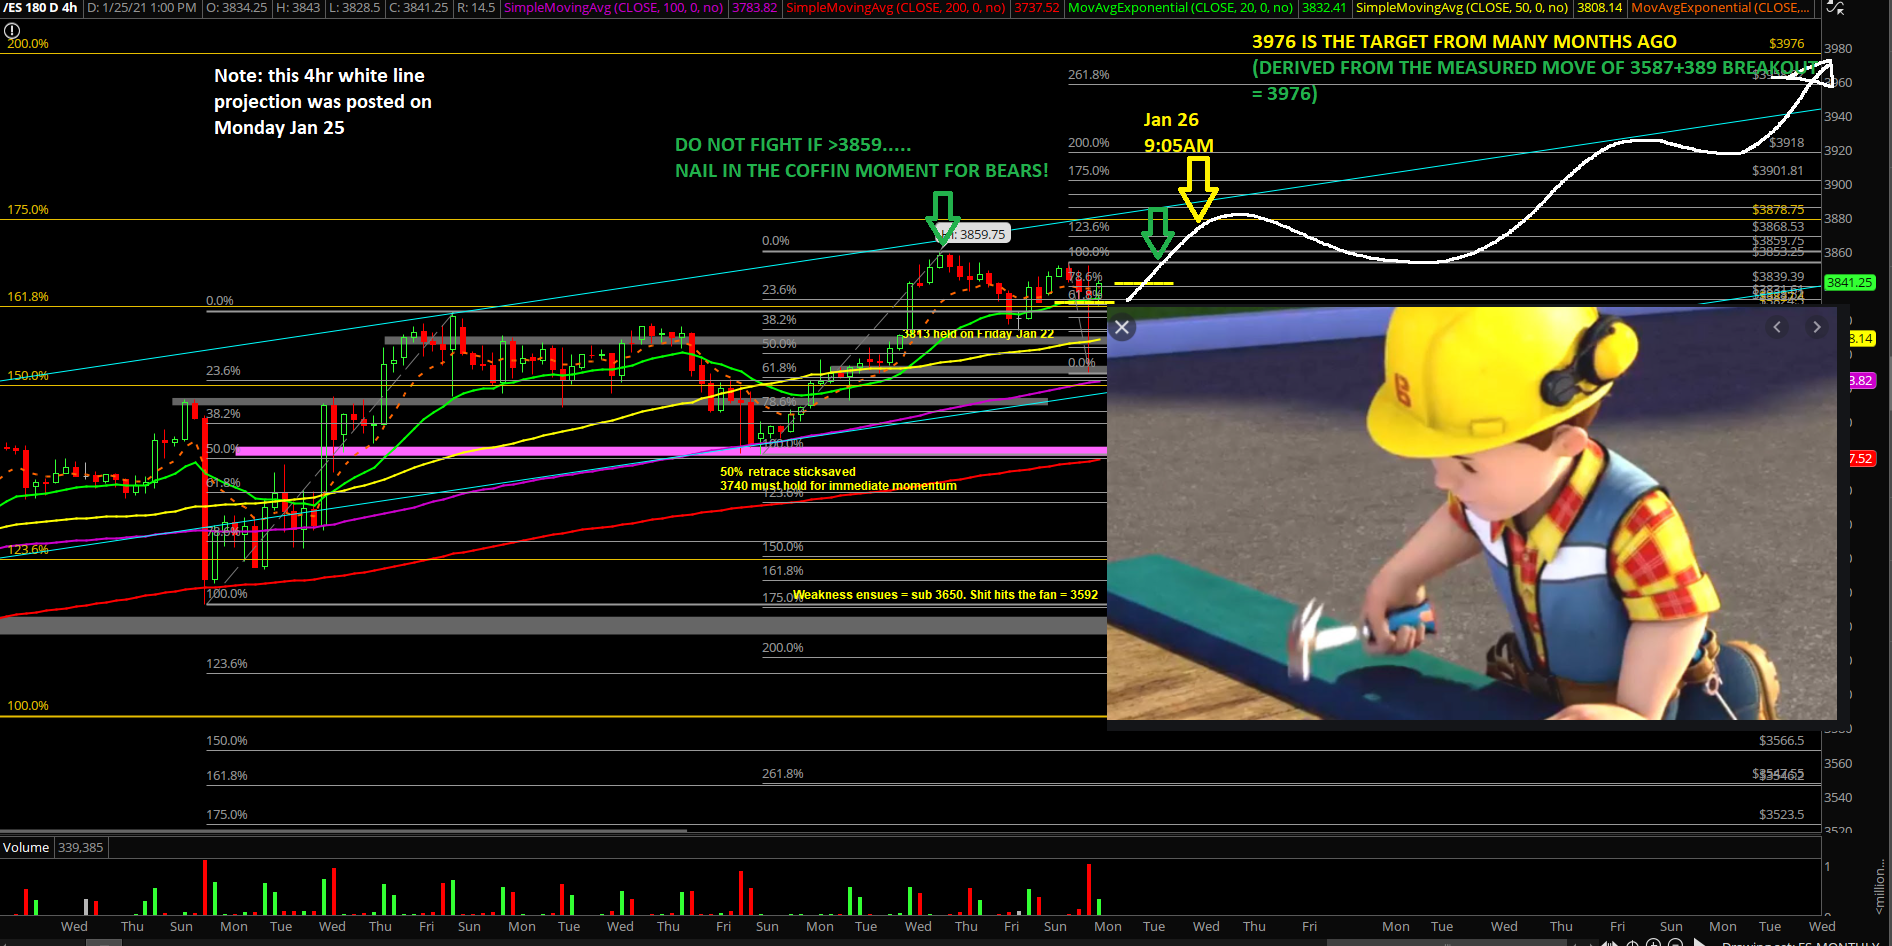Click the Hi: 3859.75 high price bubble
The image size is (1892, 946).
[975, 234]
